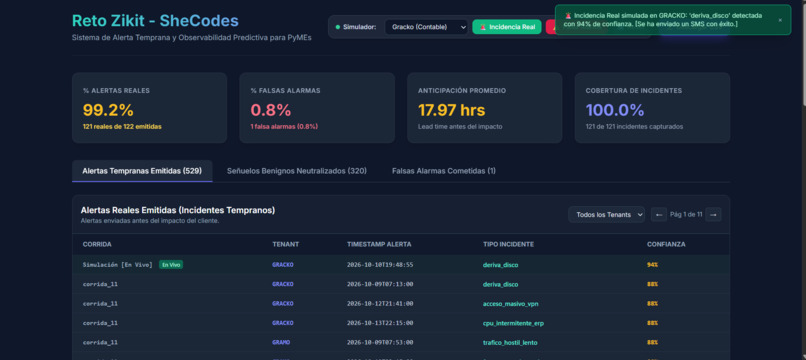Click Simulación [En Vivo] row label
This screenshot has height=360, width=806.
pos(118,264)
